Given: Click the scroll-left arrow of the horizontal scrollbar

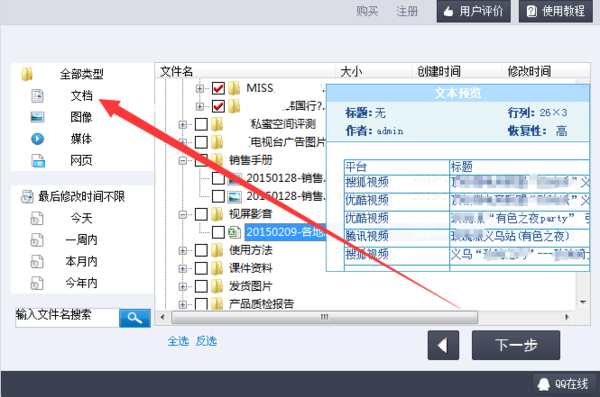Looking at the screenshot, I should click(162, 317).
